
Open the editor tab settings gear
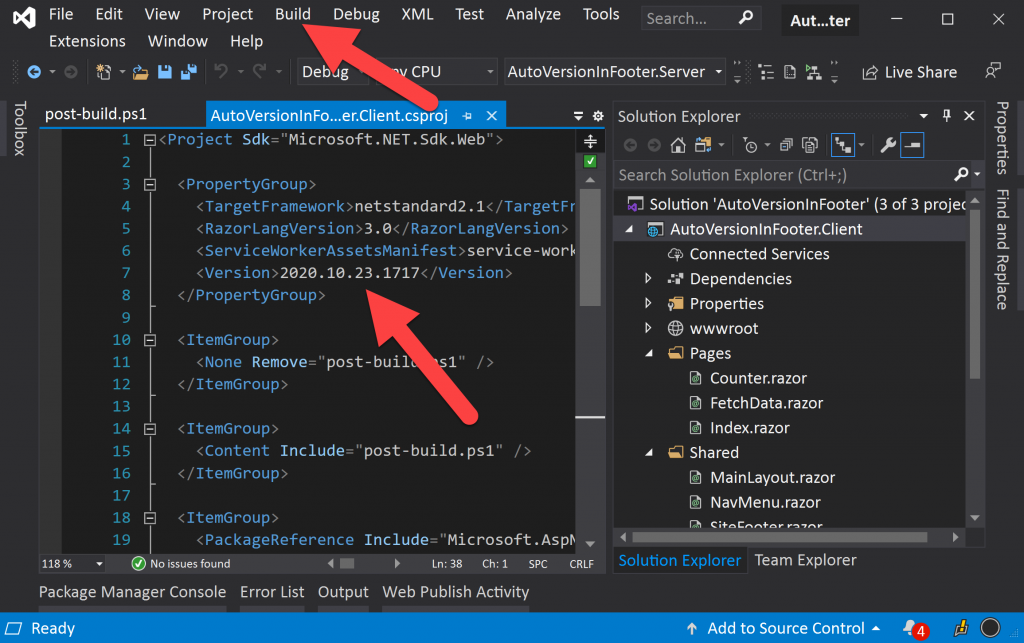pyautogui.click(x=598, y=116)
